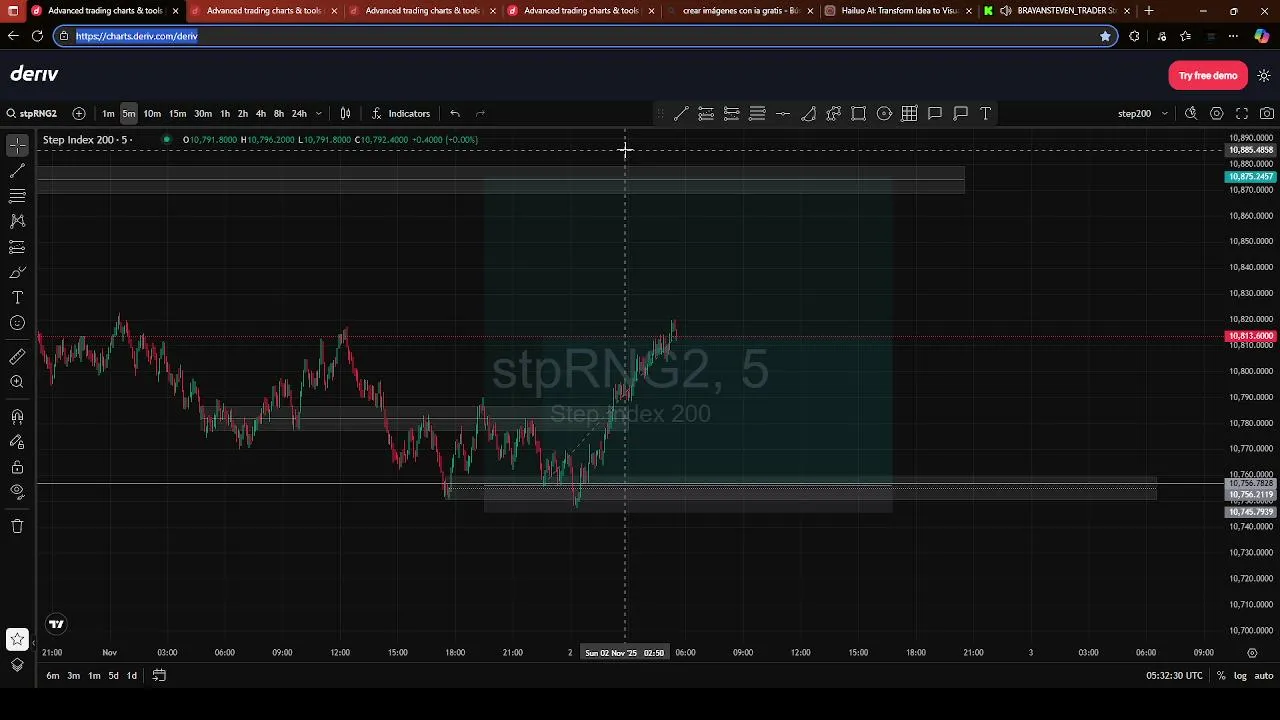Screen dimensions: 1280x720
Task: Open quick search icon in top toolbar
Action: point(1191,114)
